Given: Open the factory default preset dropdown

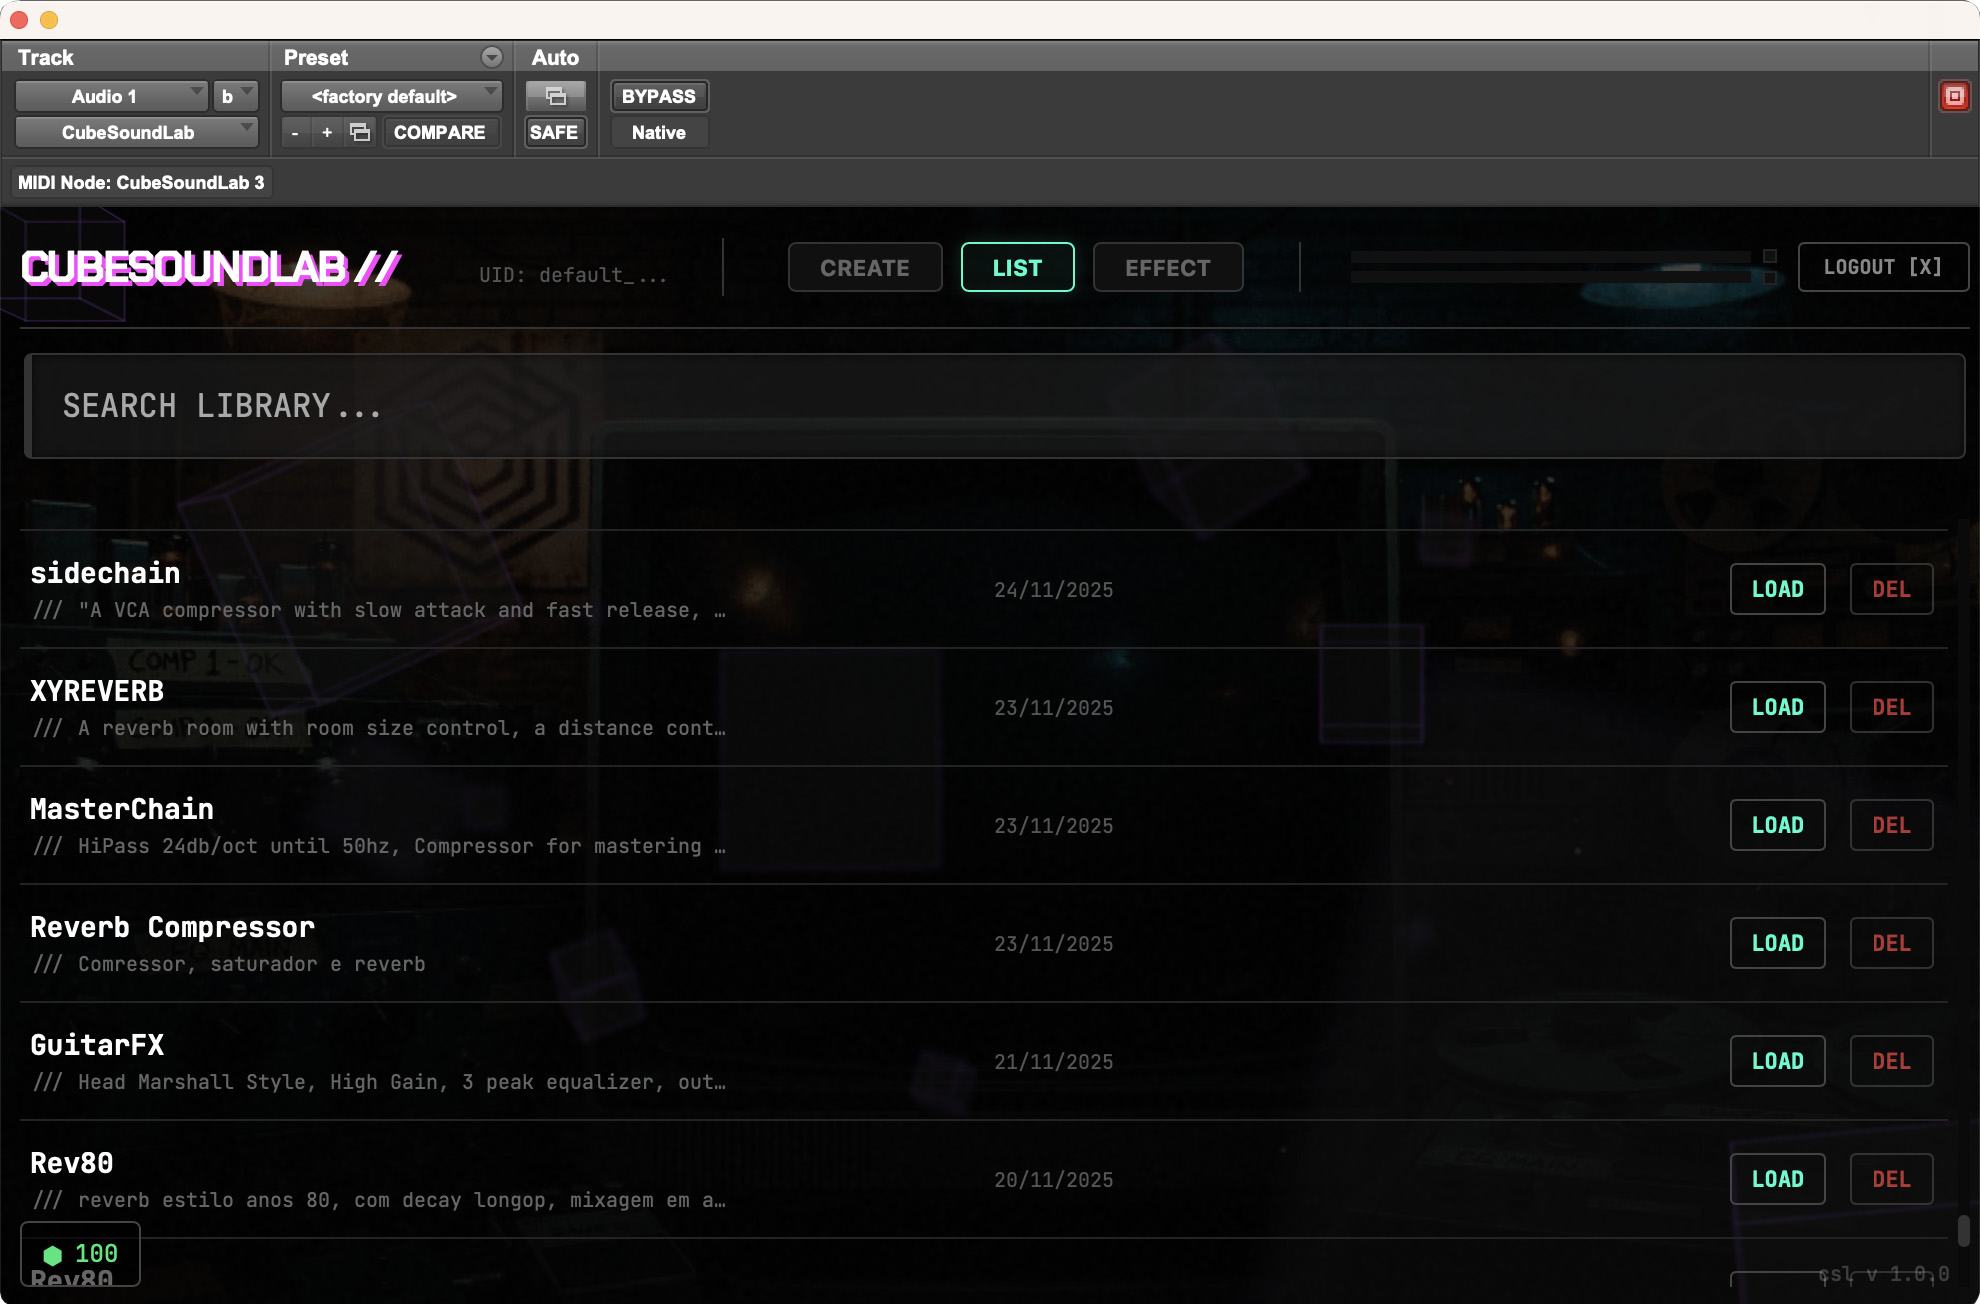Looking at the screenshot, I should [391, 96].
